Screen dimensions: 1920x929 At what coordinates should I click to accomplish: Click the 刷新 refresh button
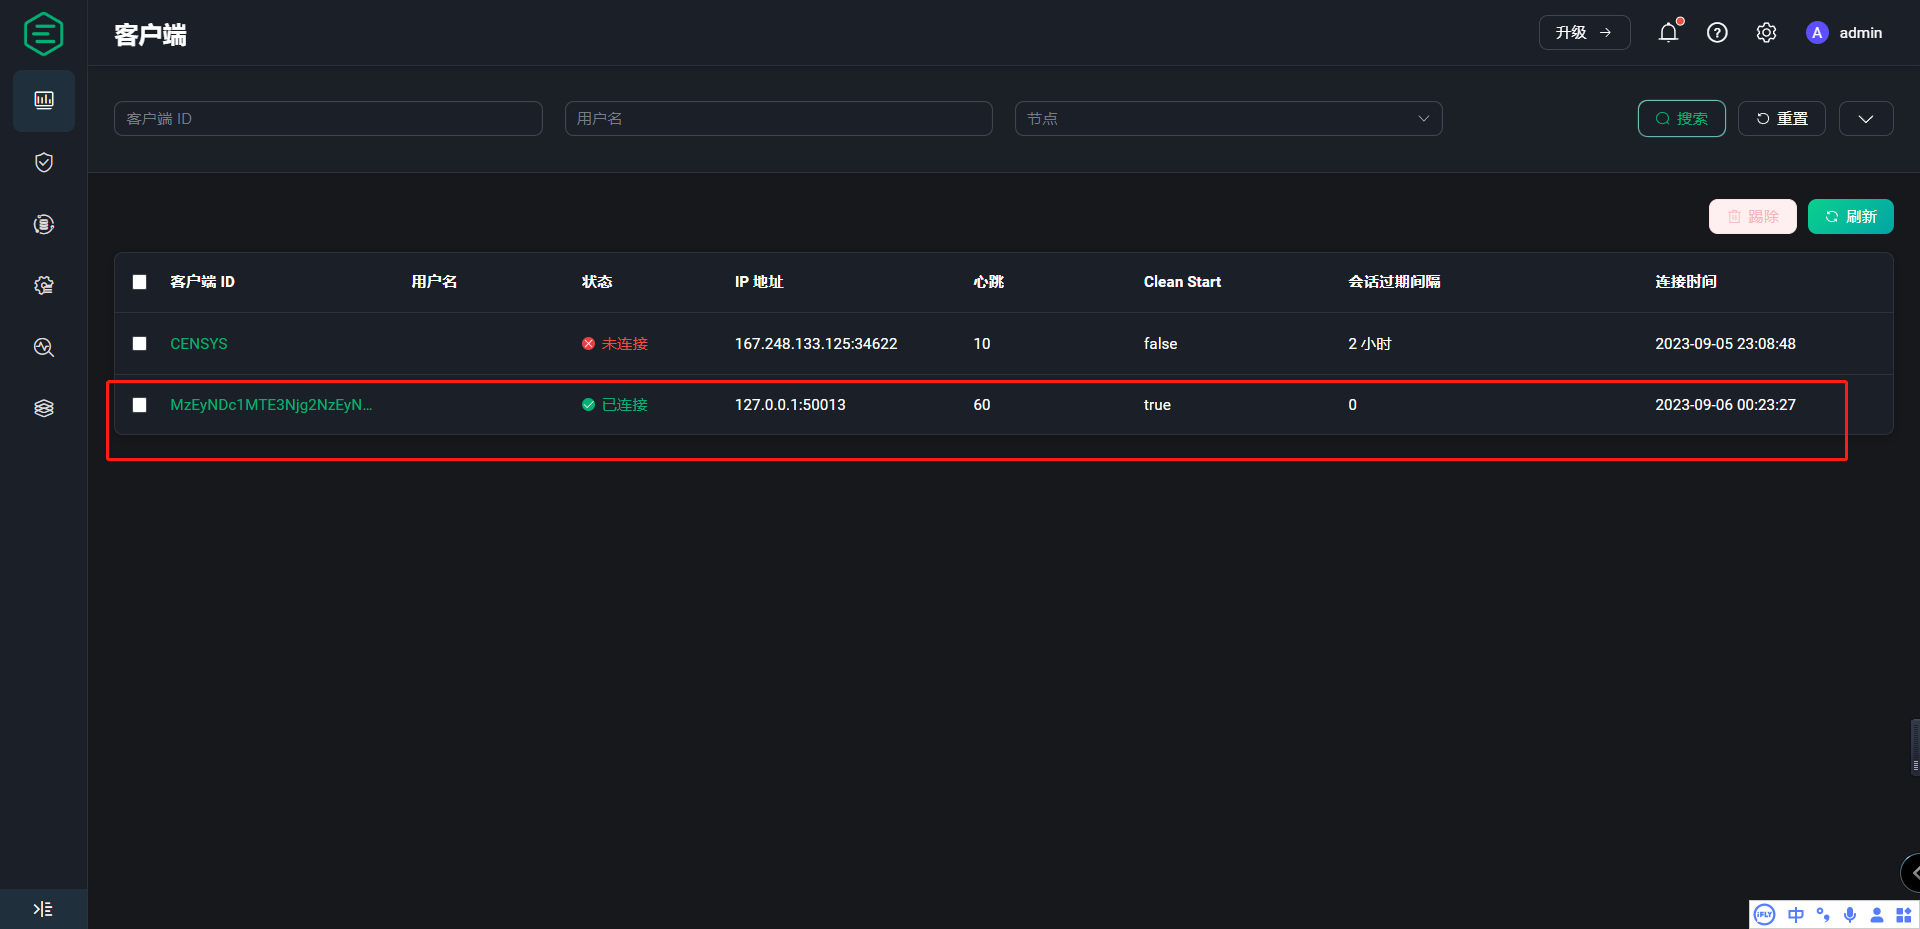1850,216
